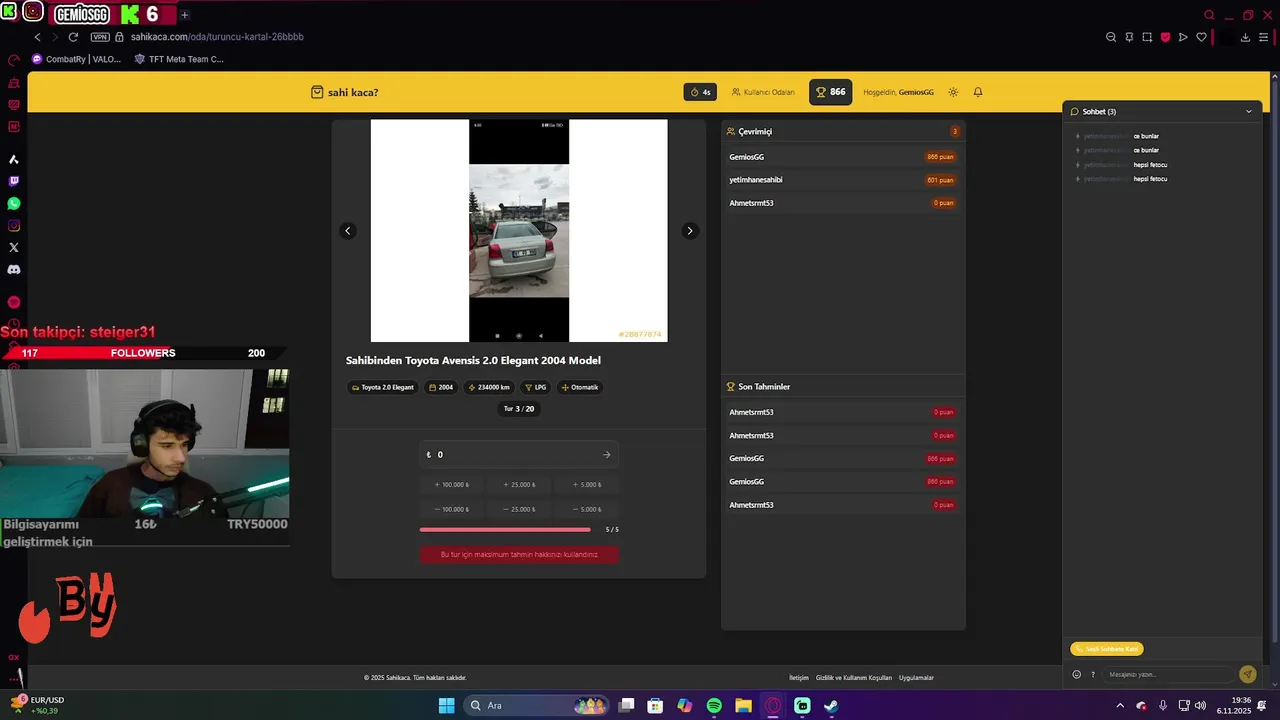Click the sahikaca.com address bar URL

point(217,37)
